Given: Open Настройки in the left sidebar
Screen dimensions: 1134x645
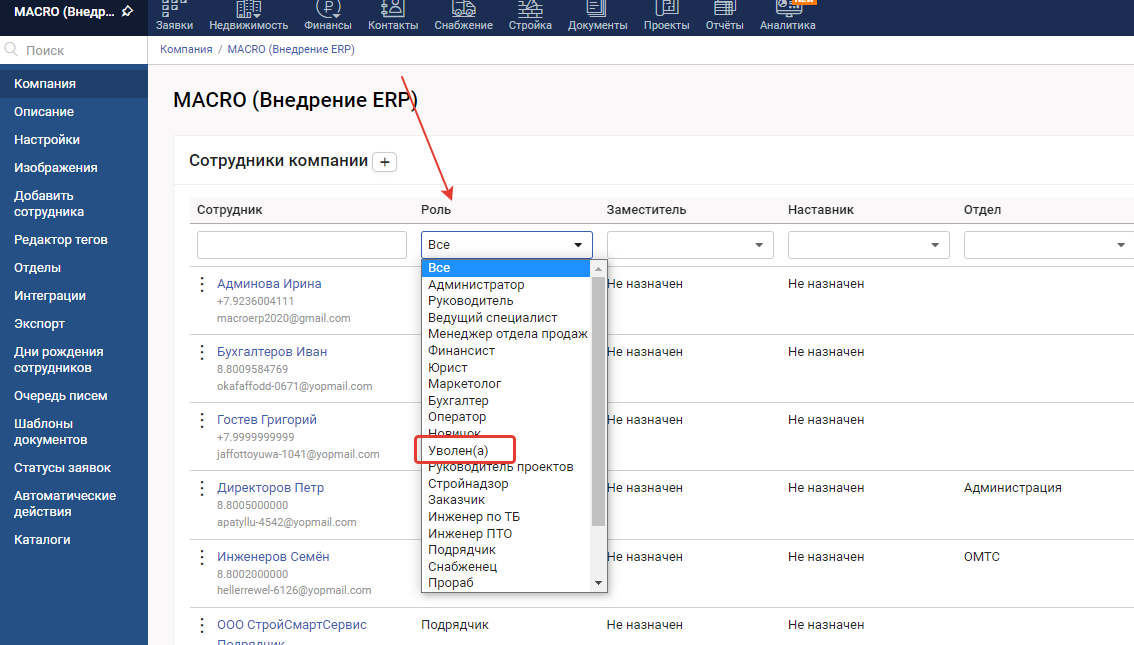Looking at the screenshot, I should pos(47,140).
